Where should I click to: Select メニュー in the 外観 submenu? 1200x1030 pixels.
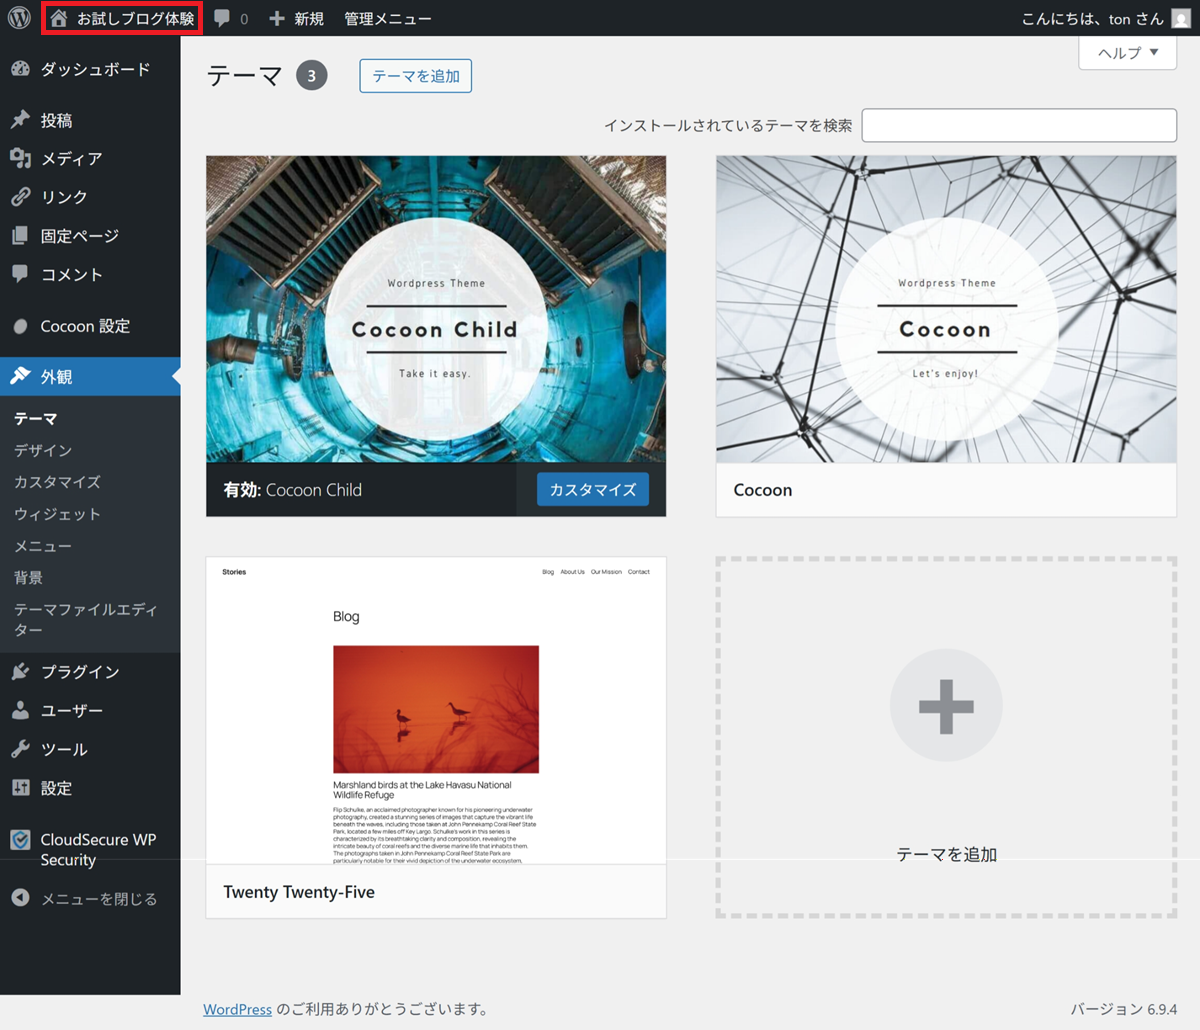pos(43,546)
